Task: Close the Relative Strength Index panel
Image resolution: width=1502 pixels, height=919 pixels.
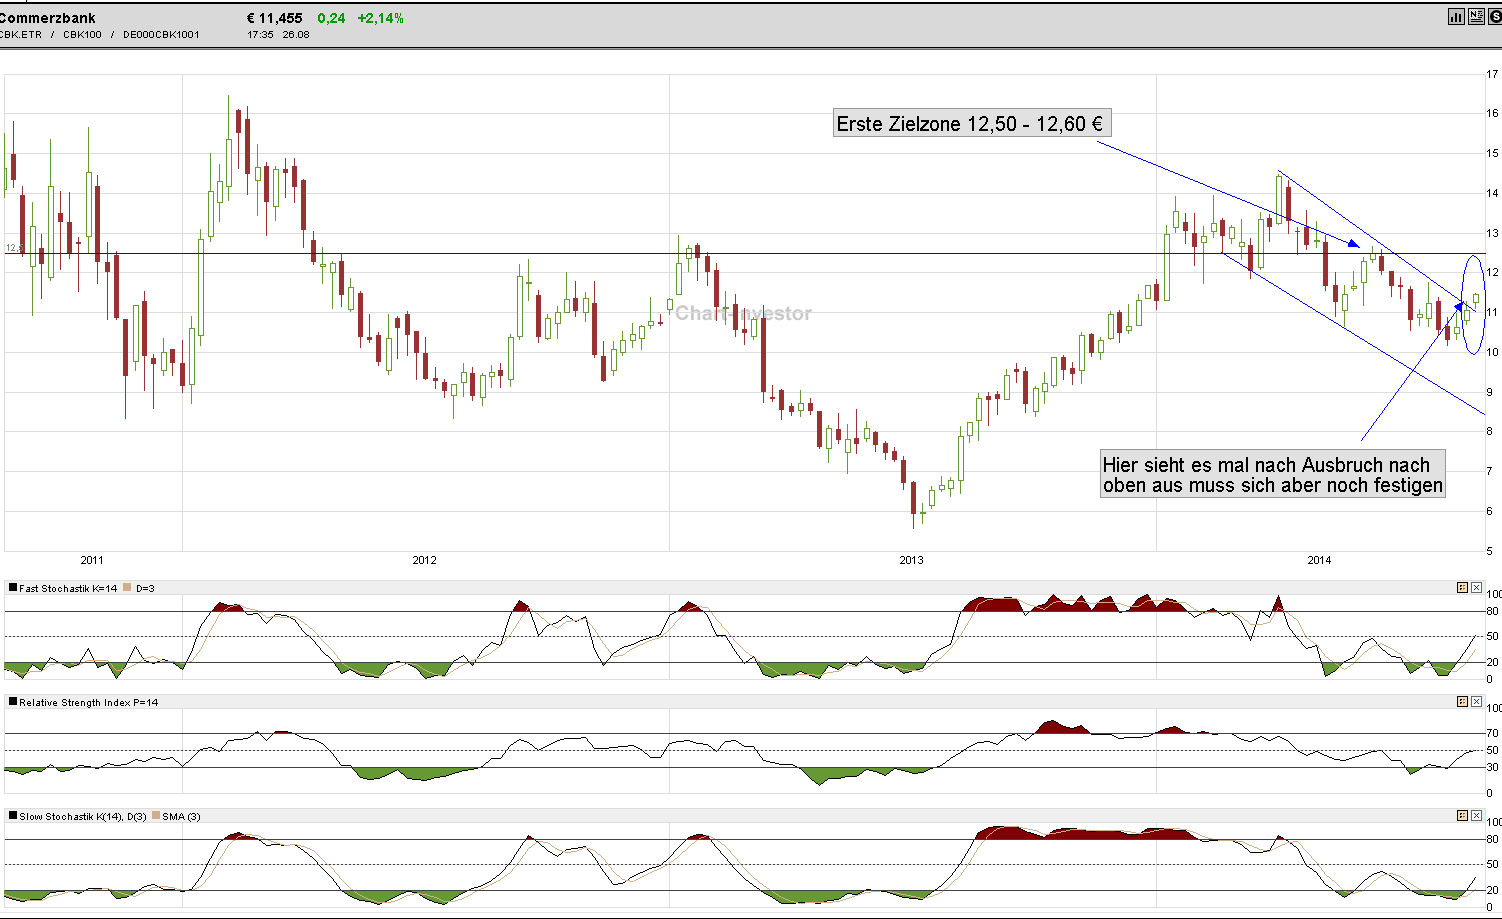Action: [1476, 702]
